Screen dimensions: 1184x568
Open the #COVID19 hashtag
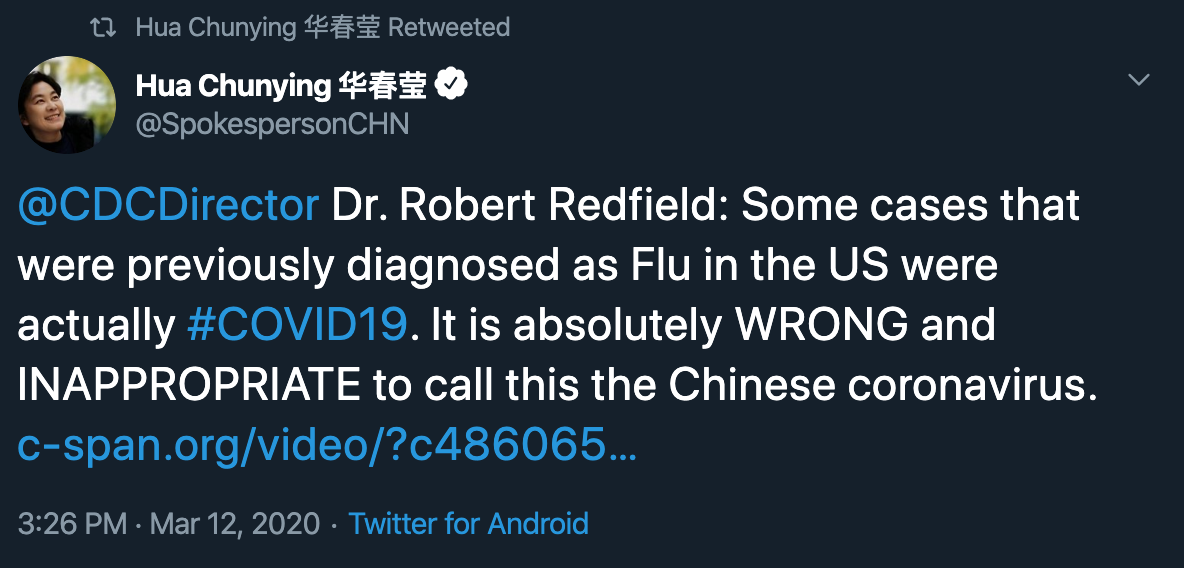pos(297,325)
